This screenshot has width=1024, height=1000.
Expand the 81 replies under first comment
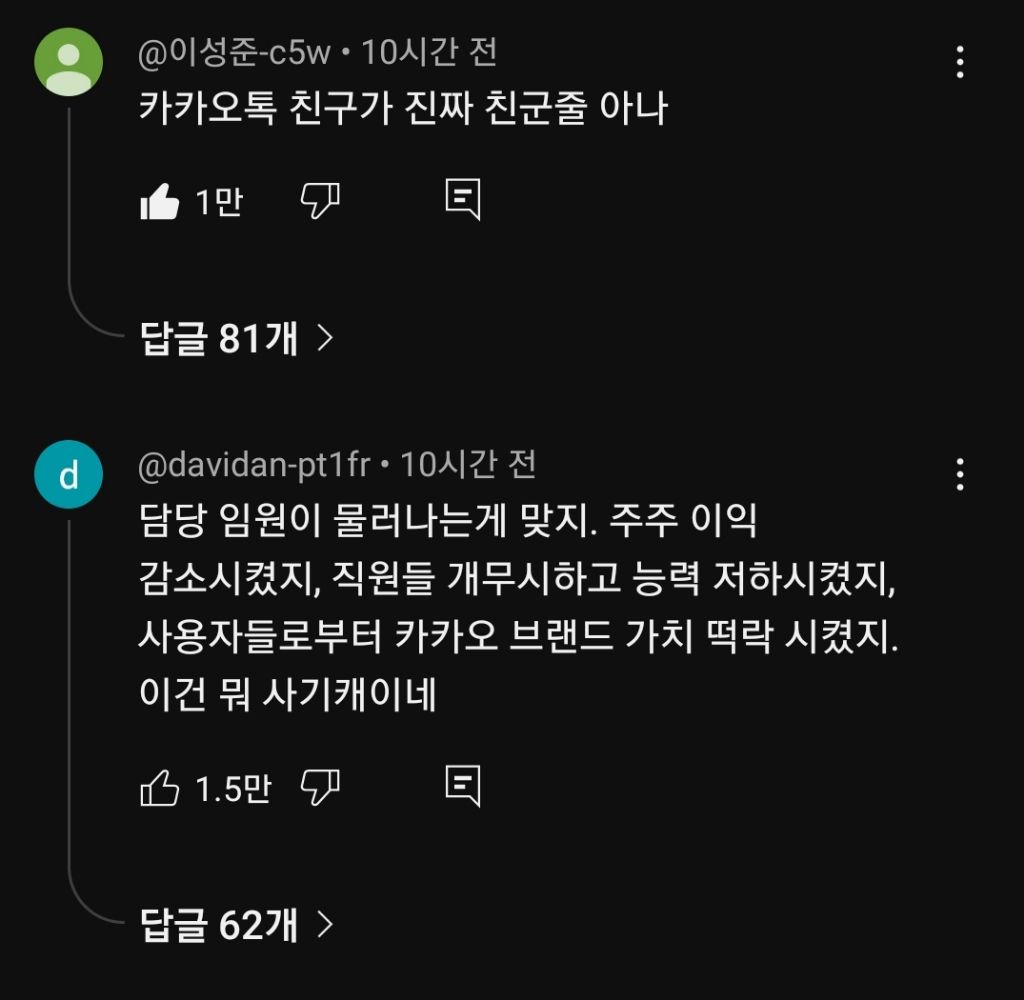(218, 338)
